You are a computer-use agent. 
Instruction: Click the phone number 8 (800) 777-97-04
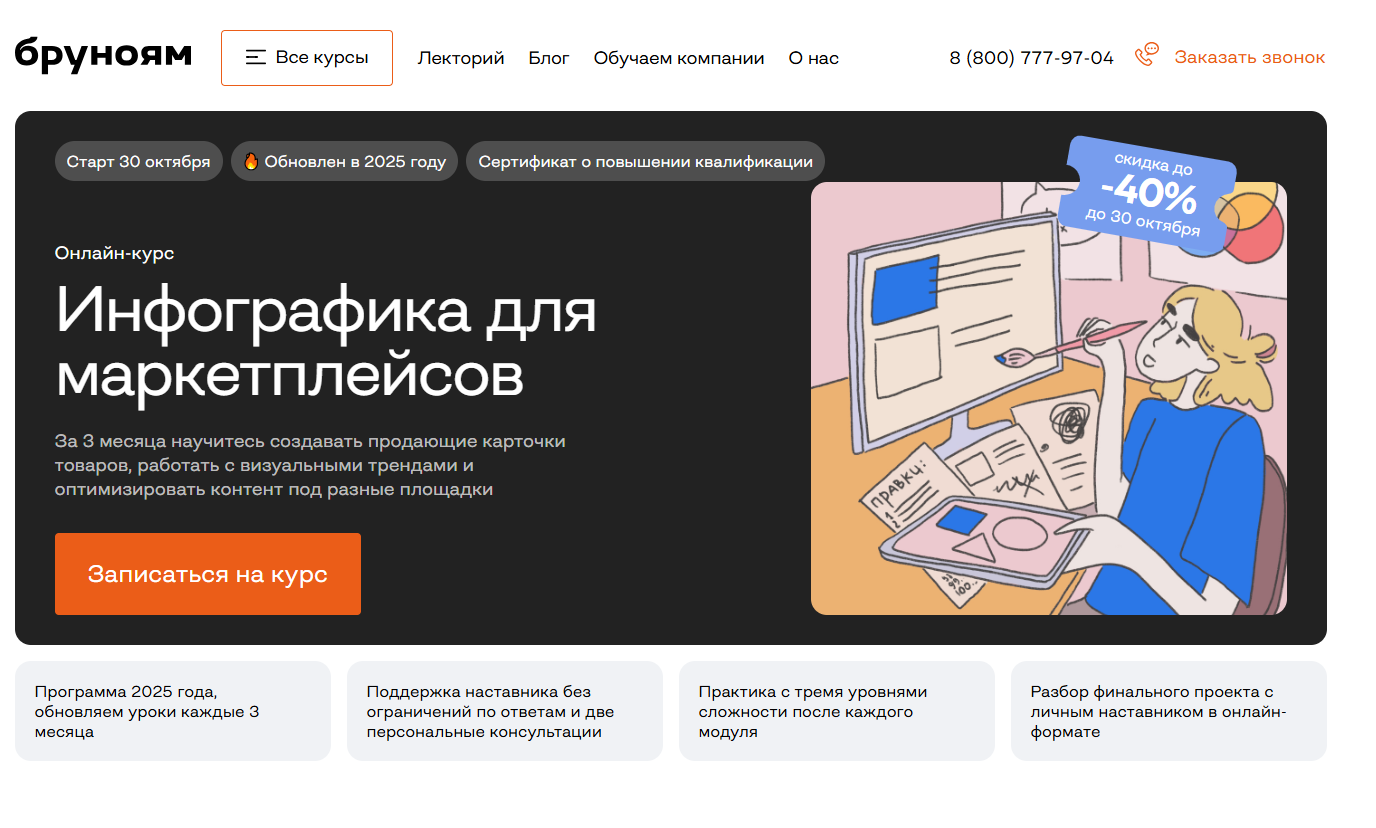click(x=1031, y=58)
